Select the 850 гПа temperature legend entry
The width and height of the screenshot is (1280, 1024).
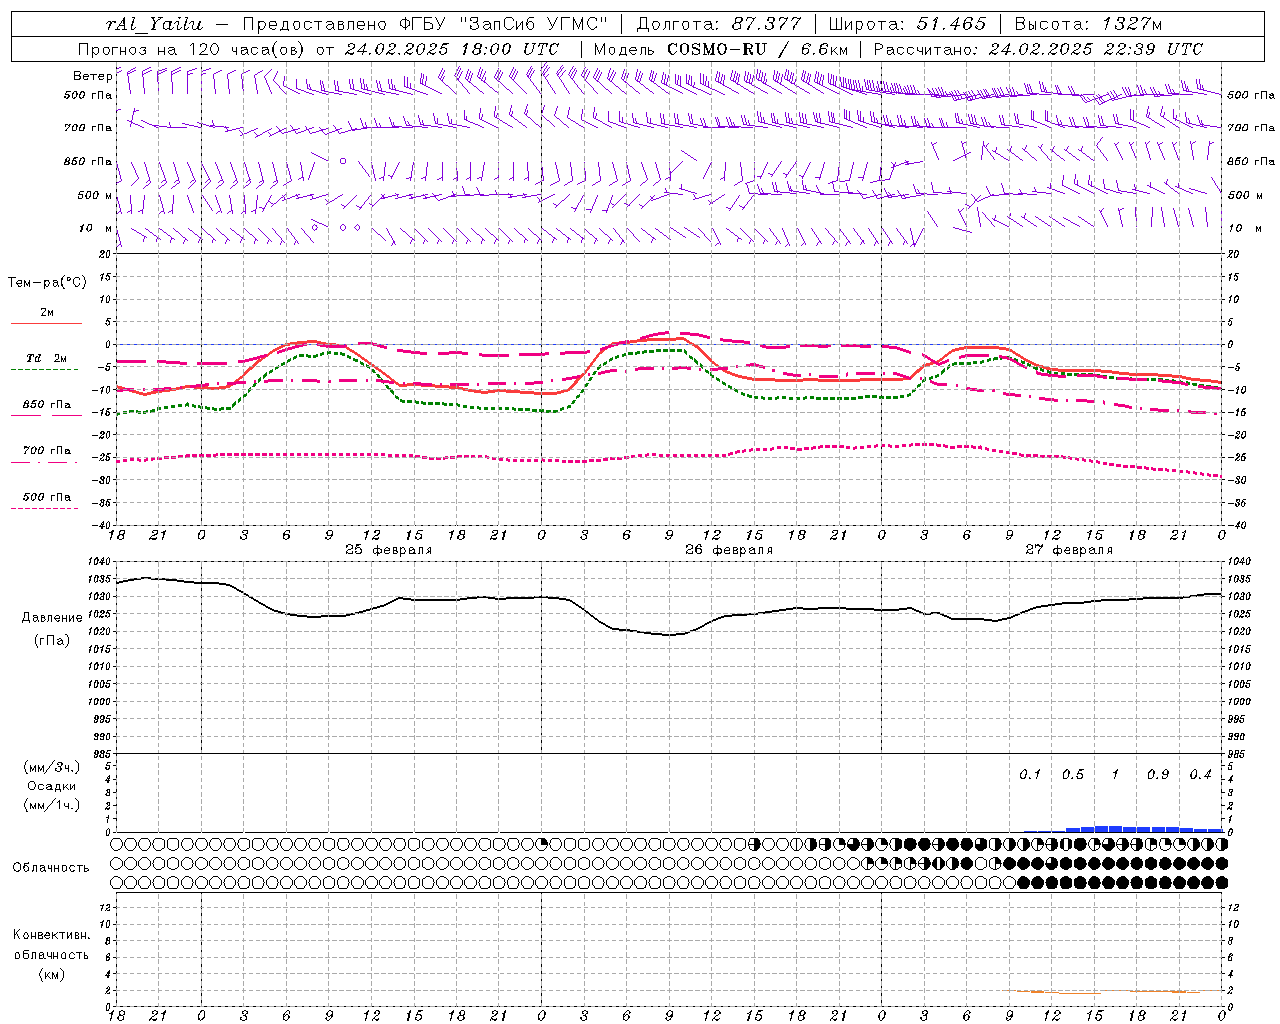pos(46,405)
